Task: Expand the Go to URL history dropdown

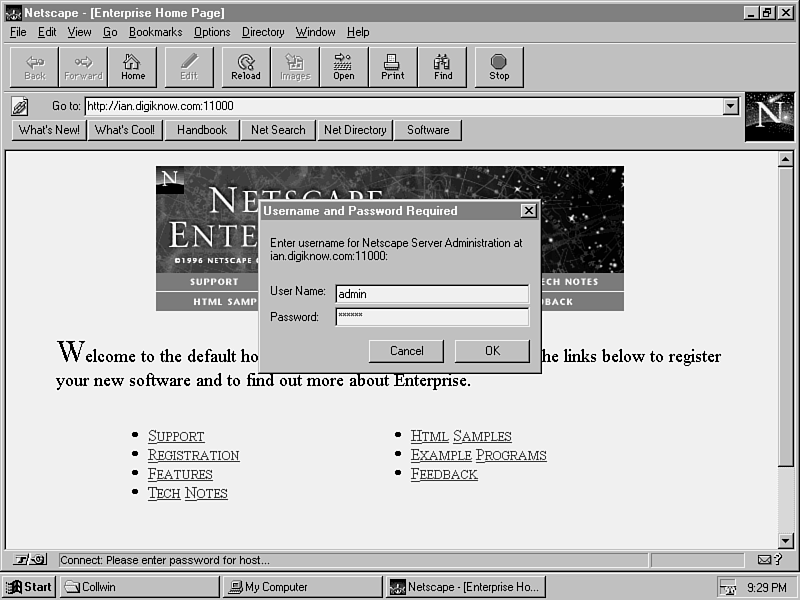Action: [x=731, y=106]
